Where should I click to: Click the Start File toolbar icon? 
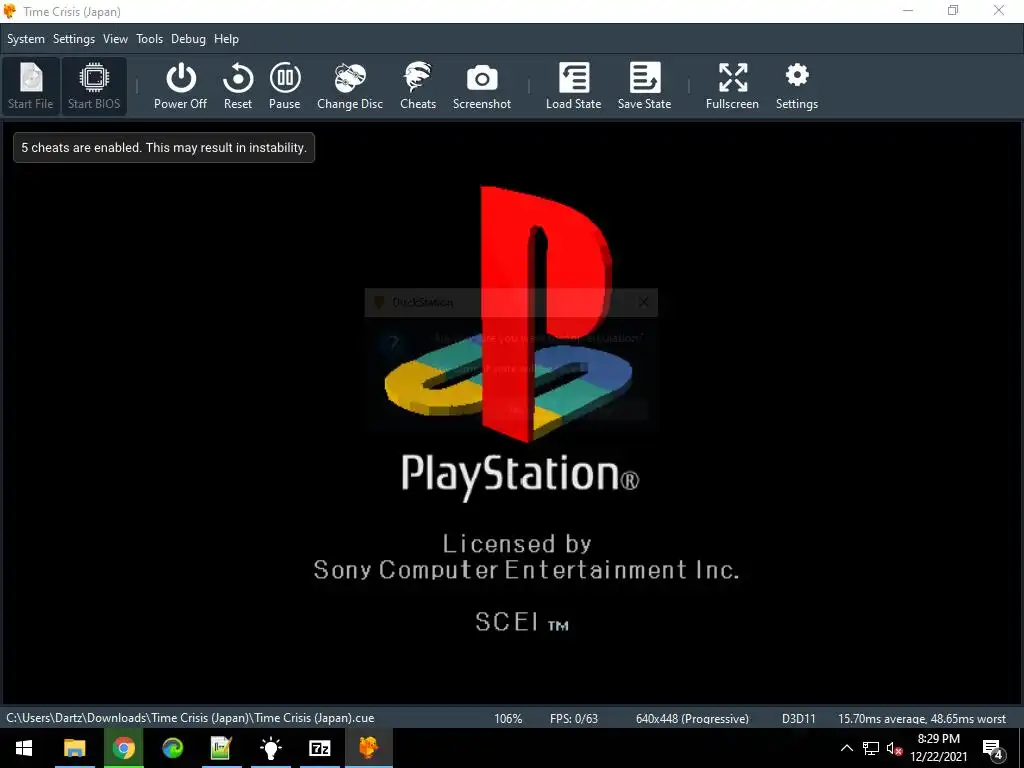tap(31, 86)
